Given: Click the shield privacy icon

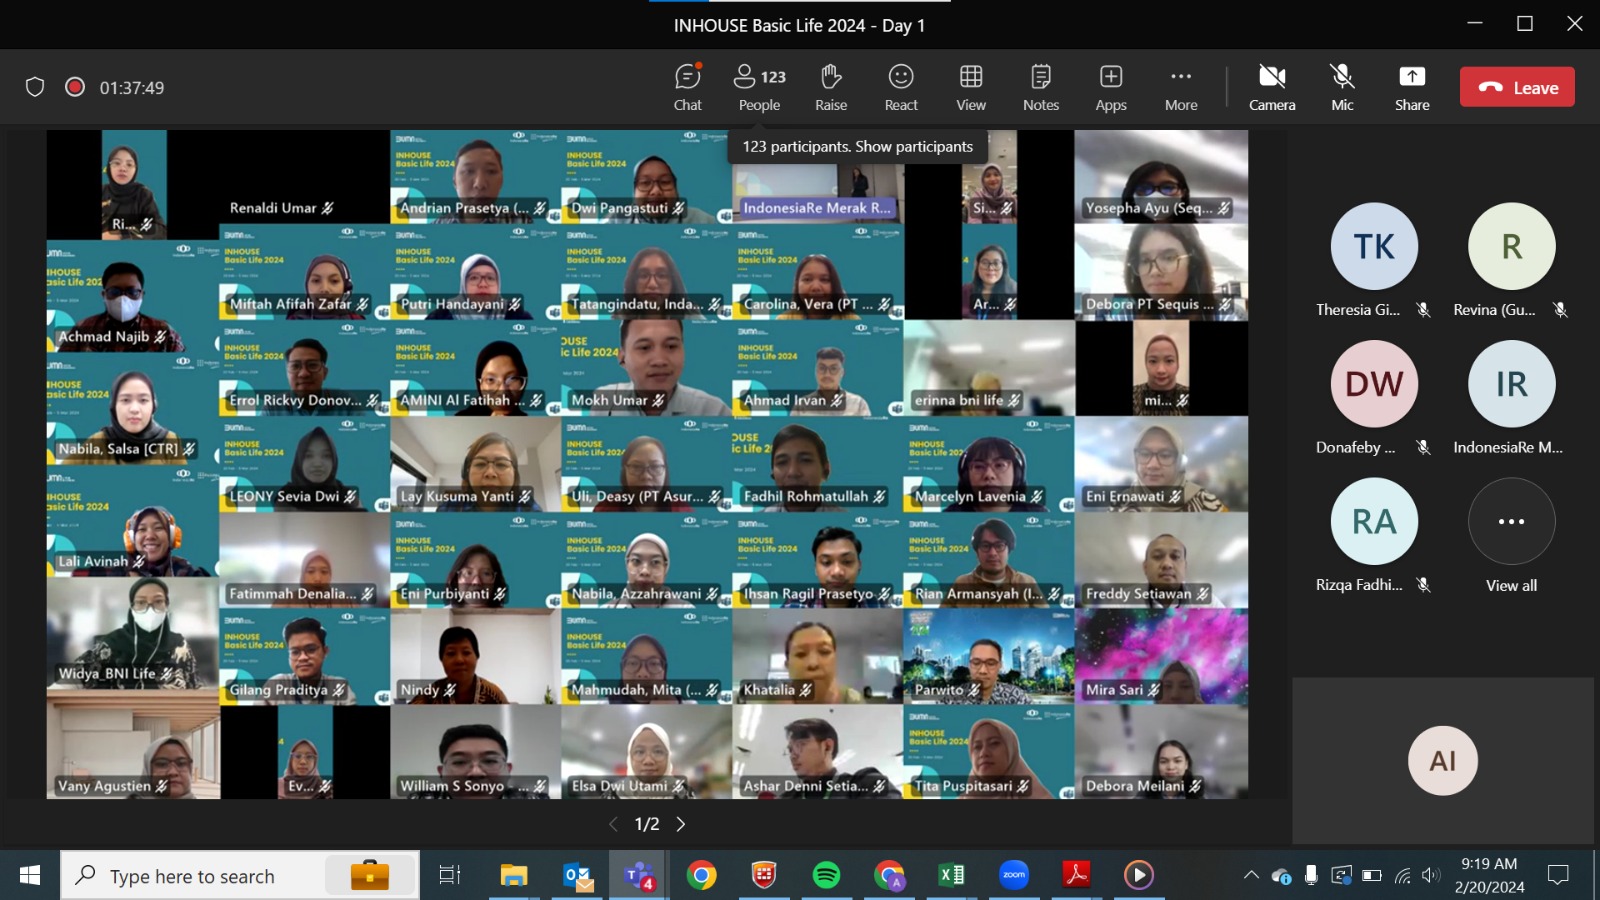Looking at the screenshot, I should 35,87.
